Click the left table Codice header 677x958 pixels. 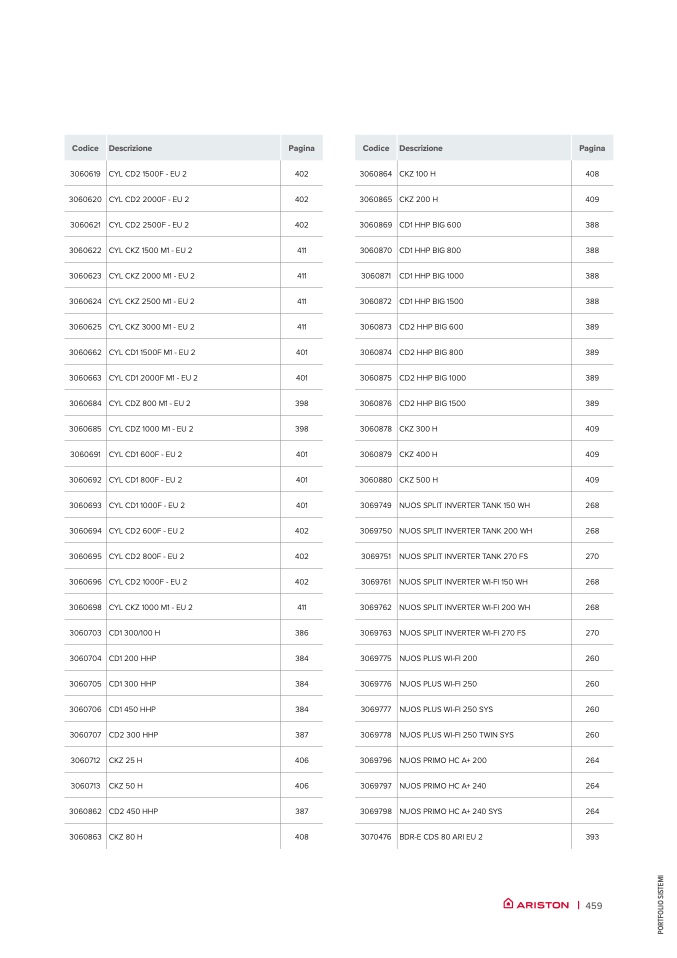[85, 148]
